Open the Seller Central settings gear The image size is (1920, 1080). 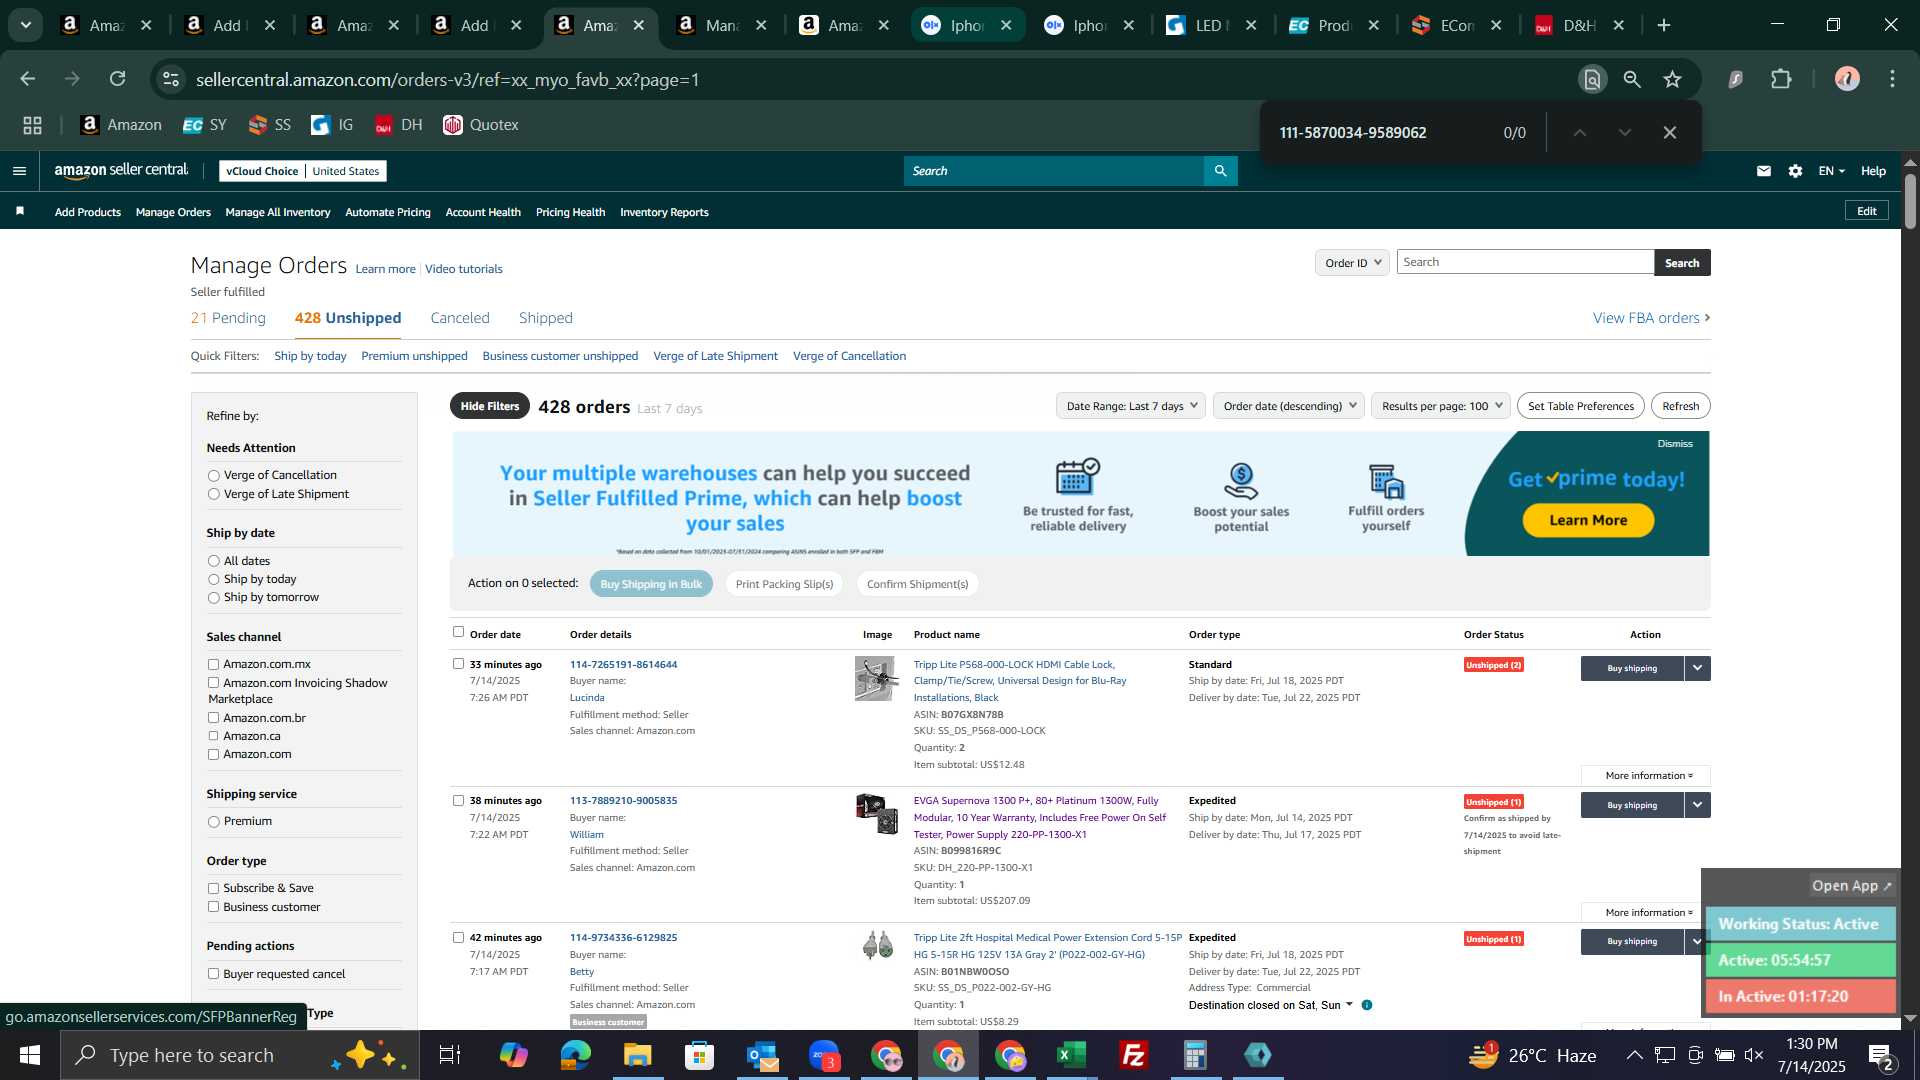[1795, 171]
